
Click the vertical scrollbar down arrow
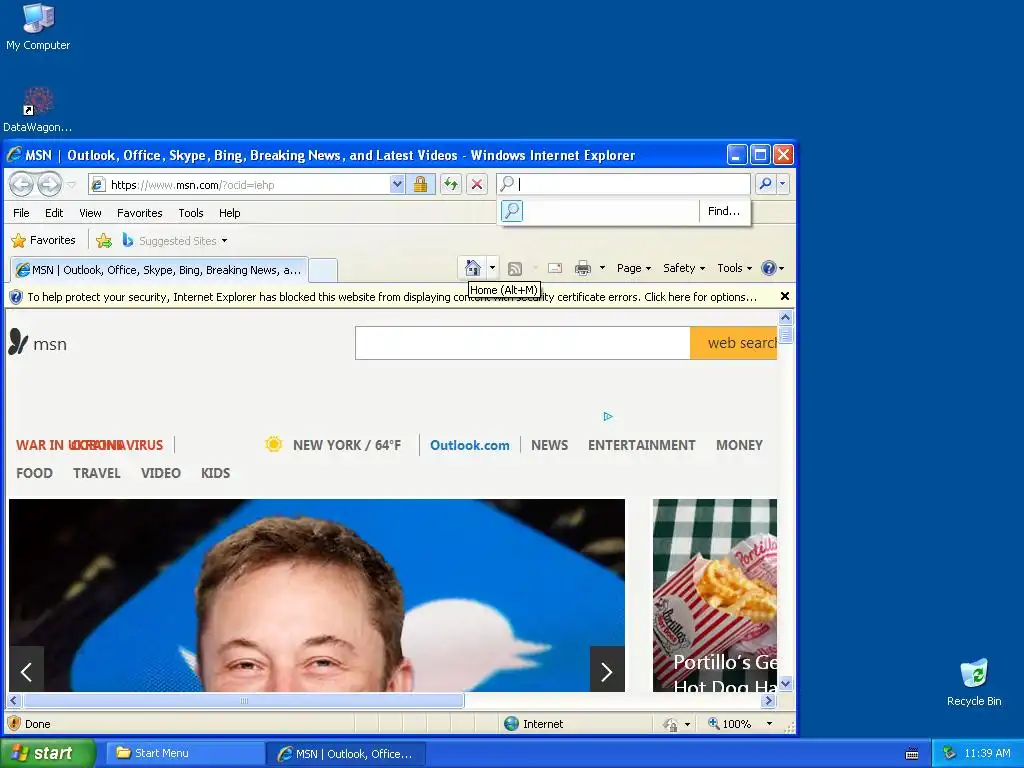tap(786, 684)
